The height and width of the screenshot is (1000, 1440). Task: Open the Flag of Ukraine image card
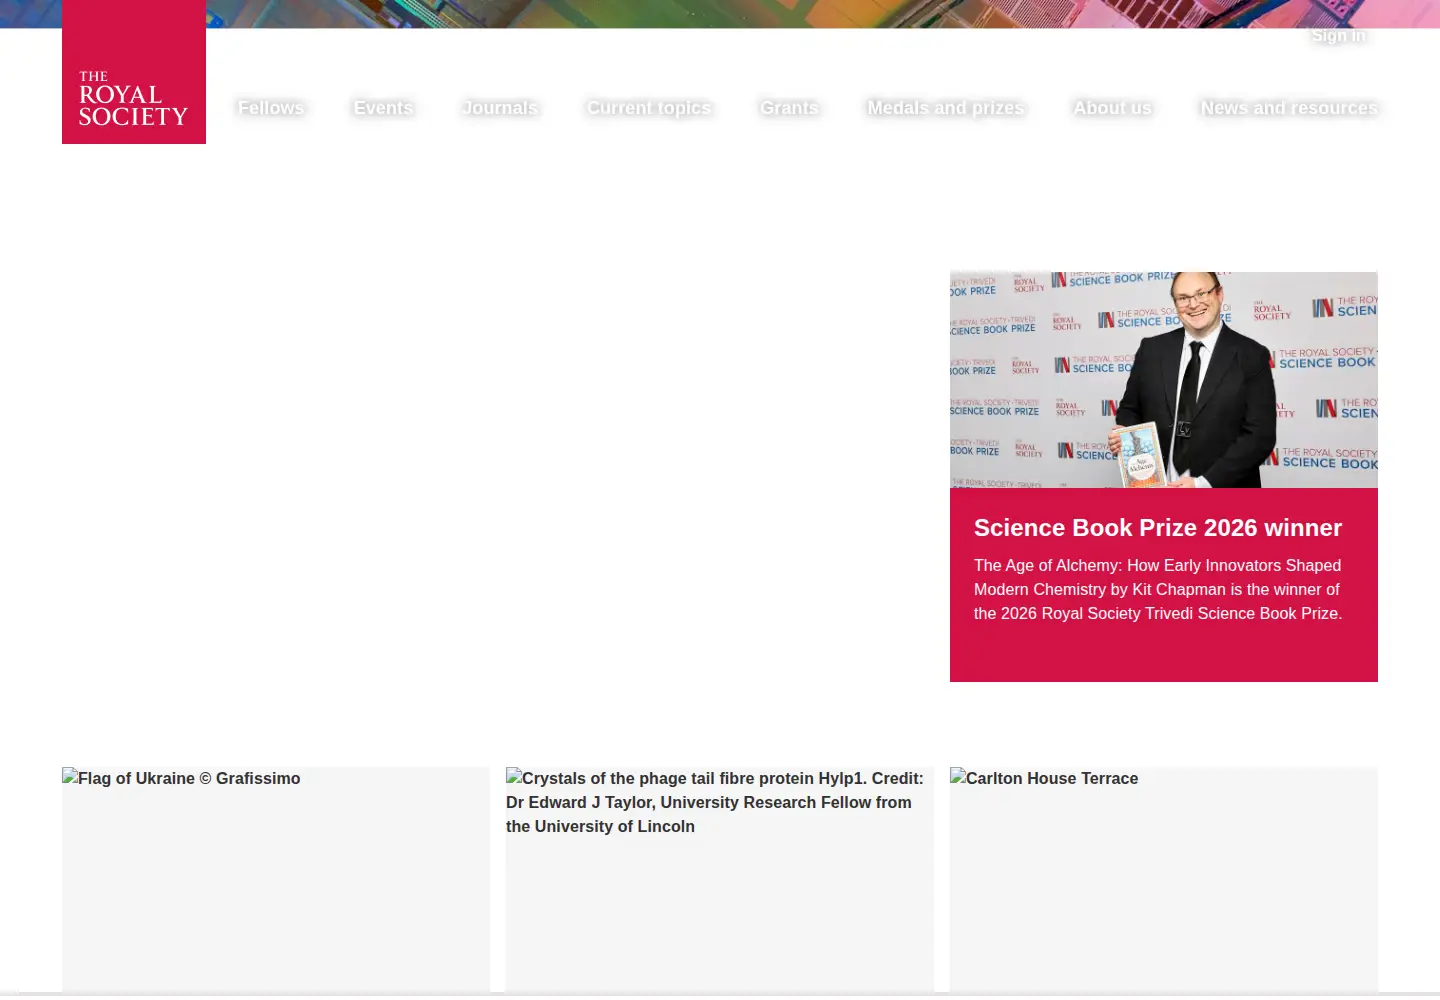[276, 880]
